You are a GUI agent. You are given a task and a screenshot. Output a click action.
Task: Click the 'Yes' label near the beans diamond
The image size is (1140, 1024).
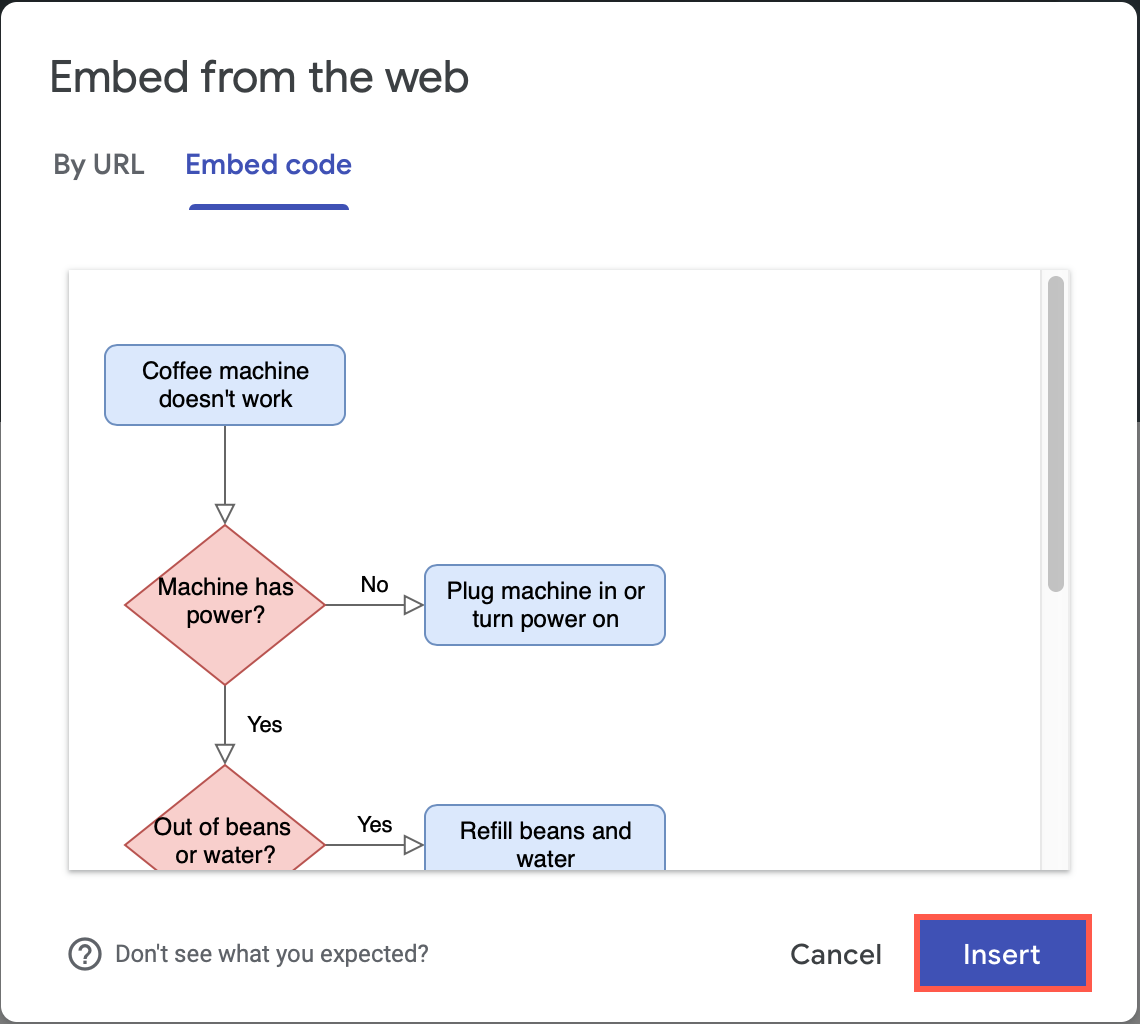pos(374,825)
